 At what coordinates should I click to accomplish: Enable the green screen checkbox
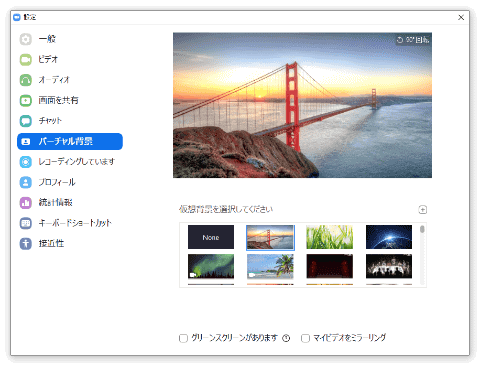click(183, 338)
